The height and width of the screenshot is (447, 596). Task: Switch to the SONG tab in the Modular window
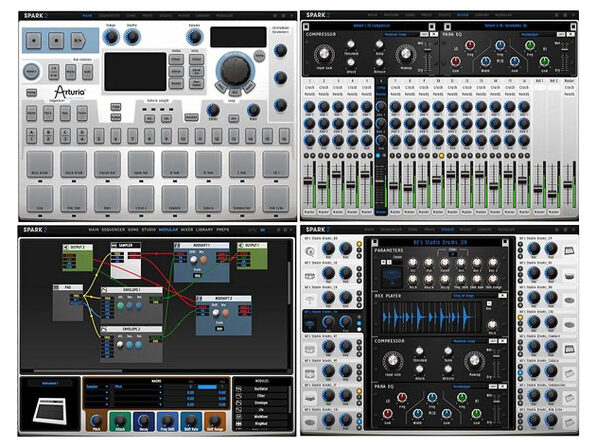click(133, 230)
